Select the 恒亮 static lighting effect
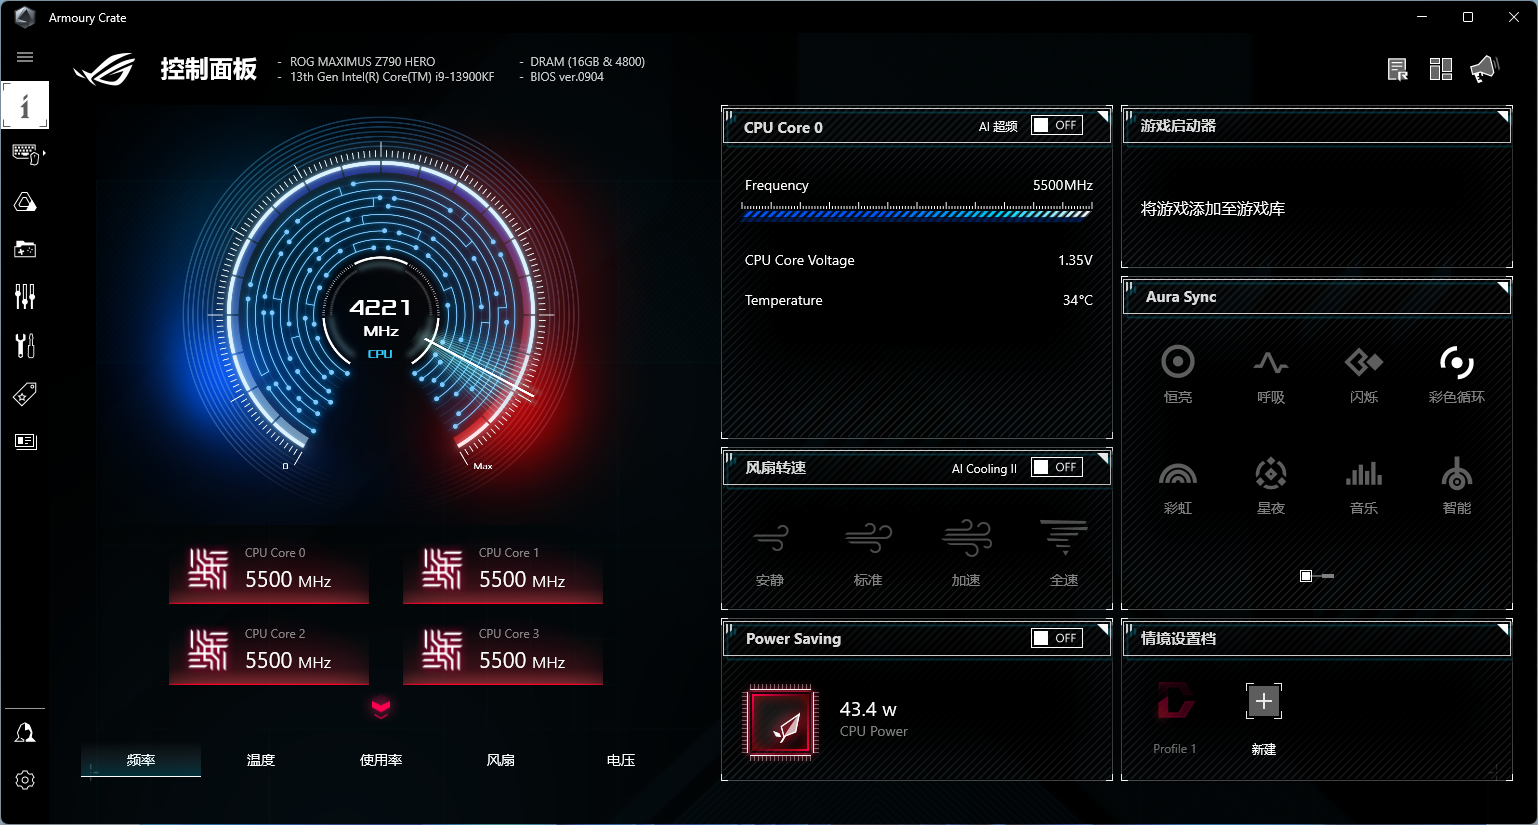Image resolution: width=1538 pixels, height=825 pixels. 1178,374
